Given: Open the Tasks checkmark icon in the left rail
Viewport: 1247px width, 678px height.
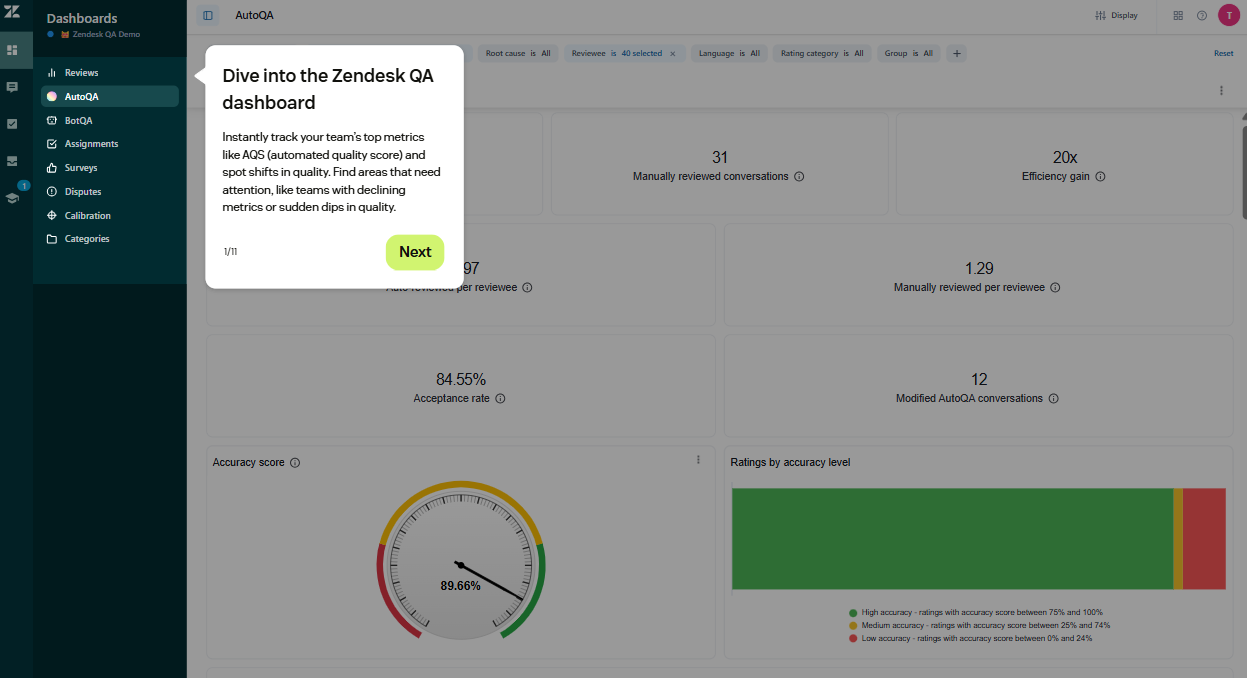Looking at the screenshot, I should coord(12,124).
